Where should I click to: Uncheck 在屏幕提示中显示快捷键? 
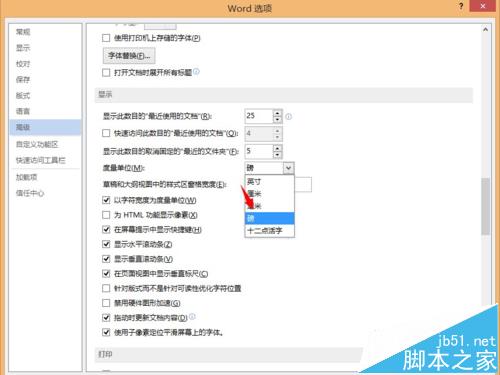[106, 229]
